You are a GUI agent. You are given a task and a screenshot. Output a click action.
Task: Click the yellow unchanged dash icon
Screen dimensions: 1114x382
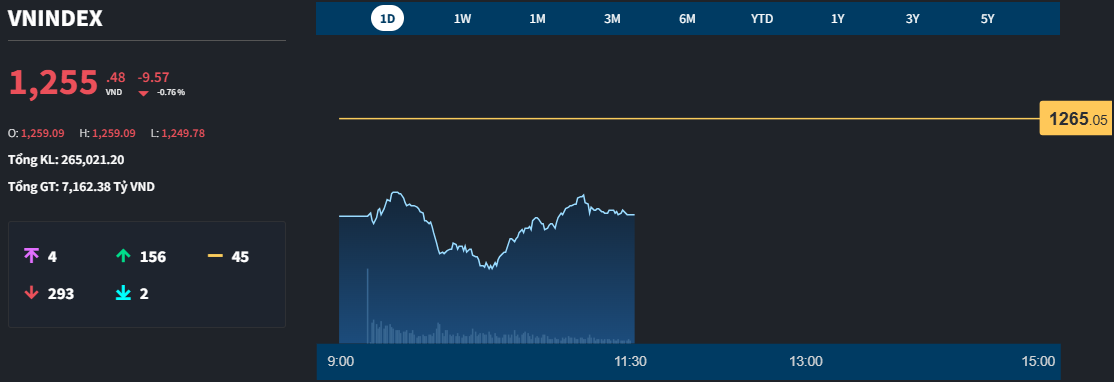(215, 256)
